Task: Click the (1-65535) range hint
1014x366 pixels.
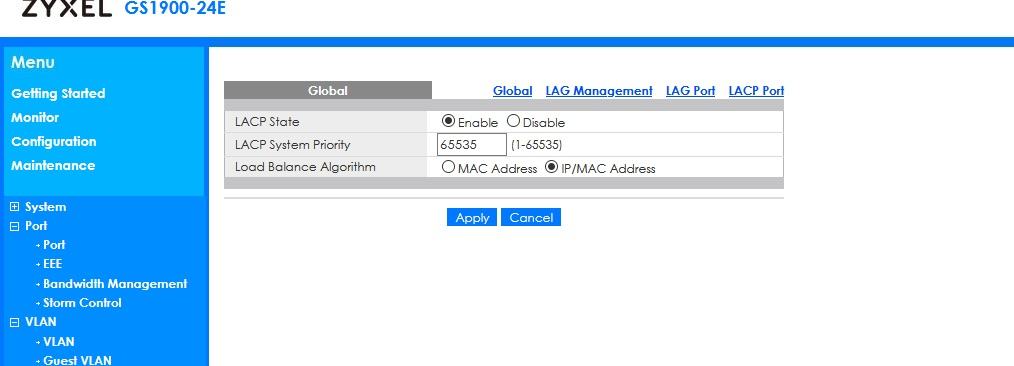Action: click(536, 145)
